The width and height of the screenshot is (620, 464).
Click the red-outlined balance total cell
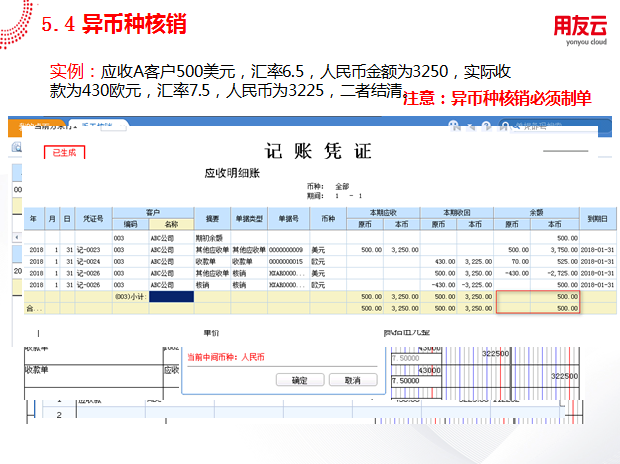coord(540,303)
